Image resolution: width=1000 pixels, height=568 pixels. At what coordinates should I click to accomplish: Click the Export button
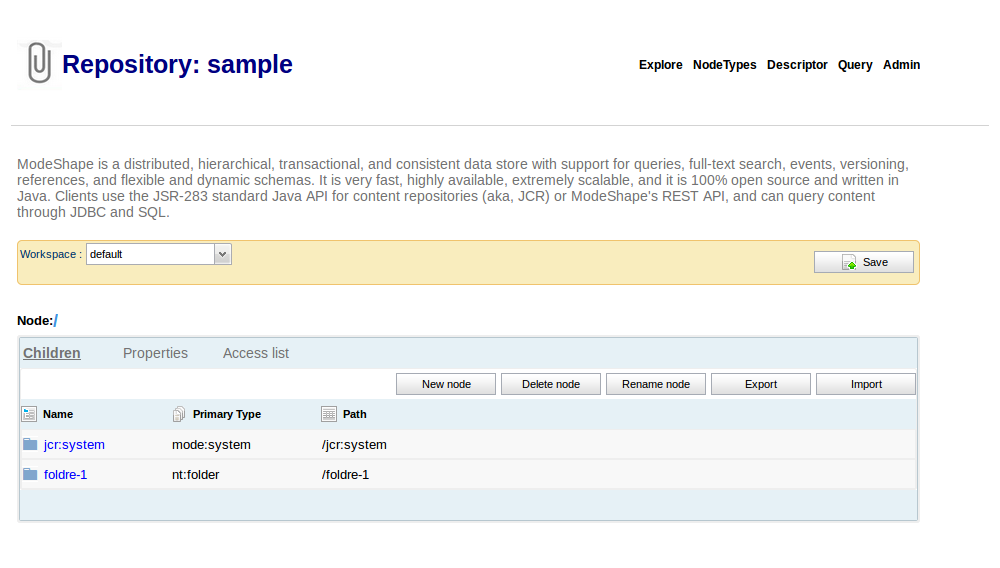pos(761,384)
